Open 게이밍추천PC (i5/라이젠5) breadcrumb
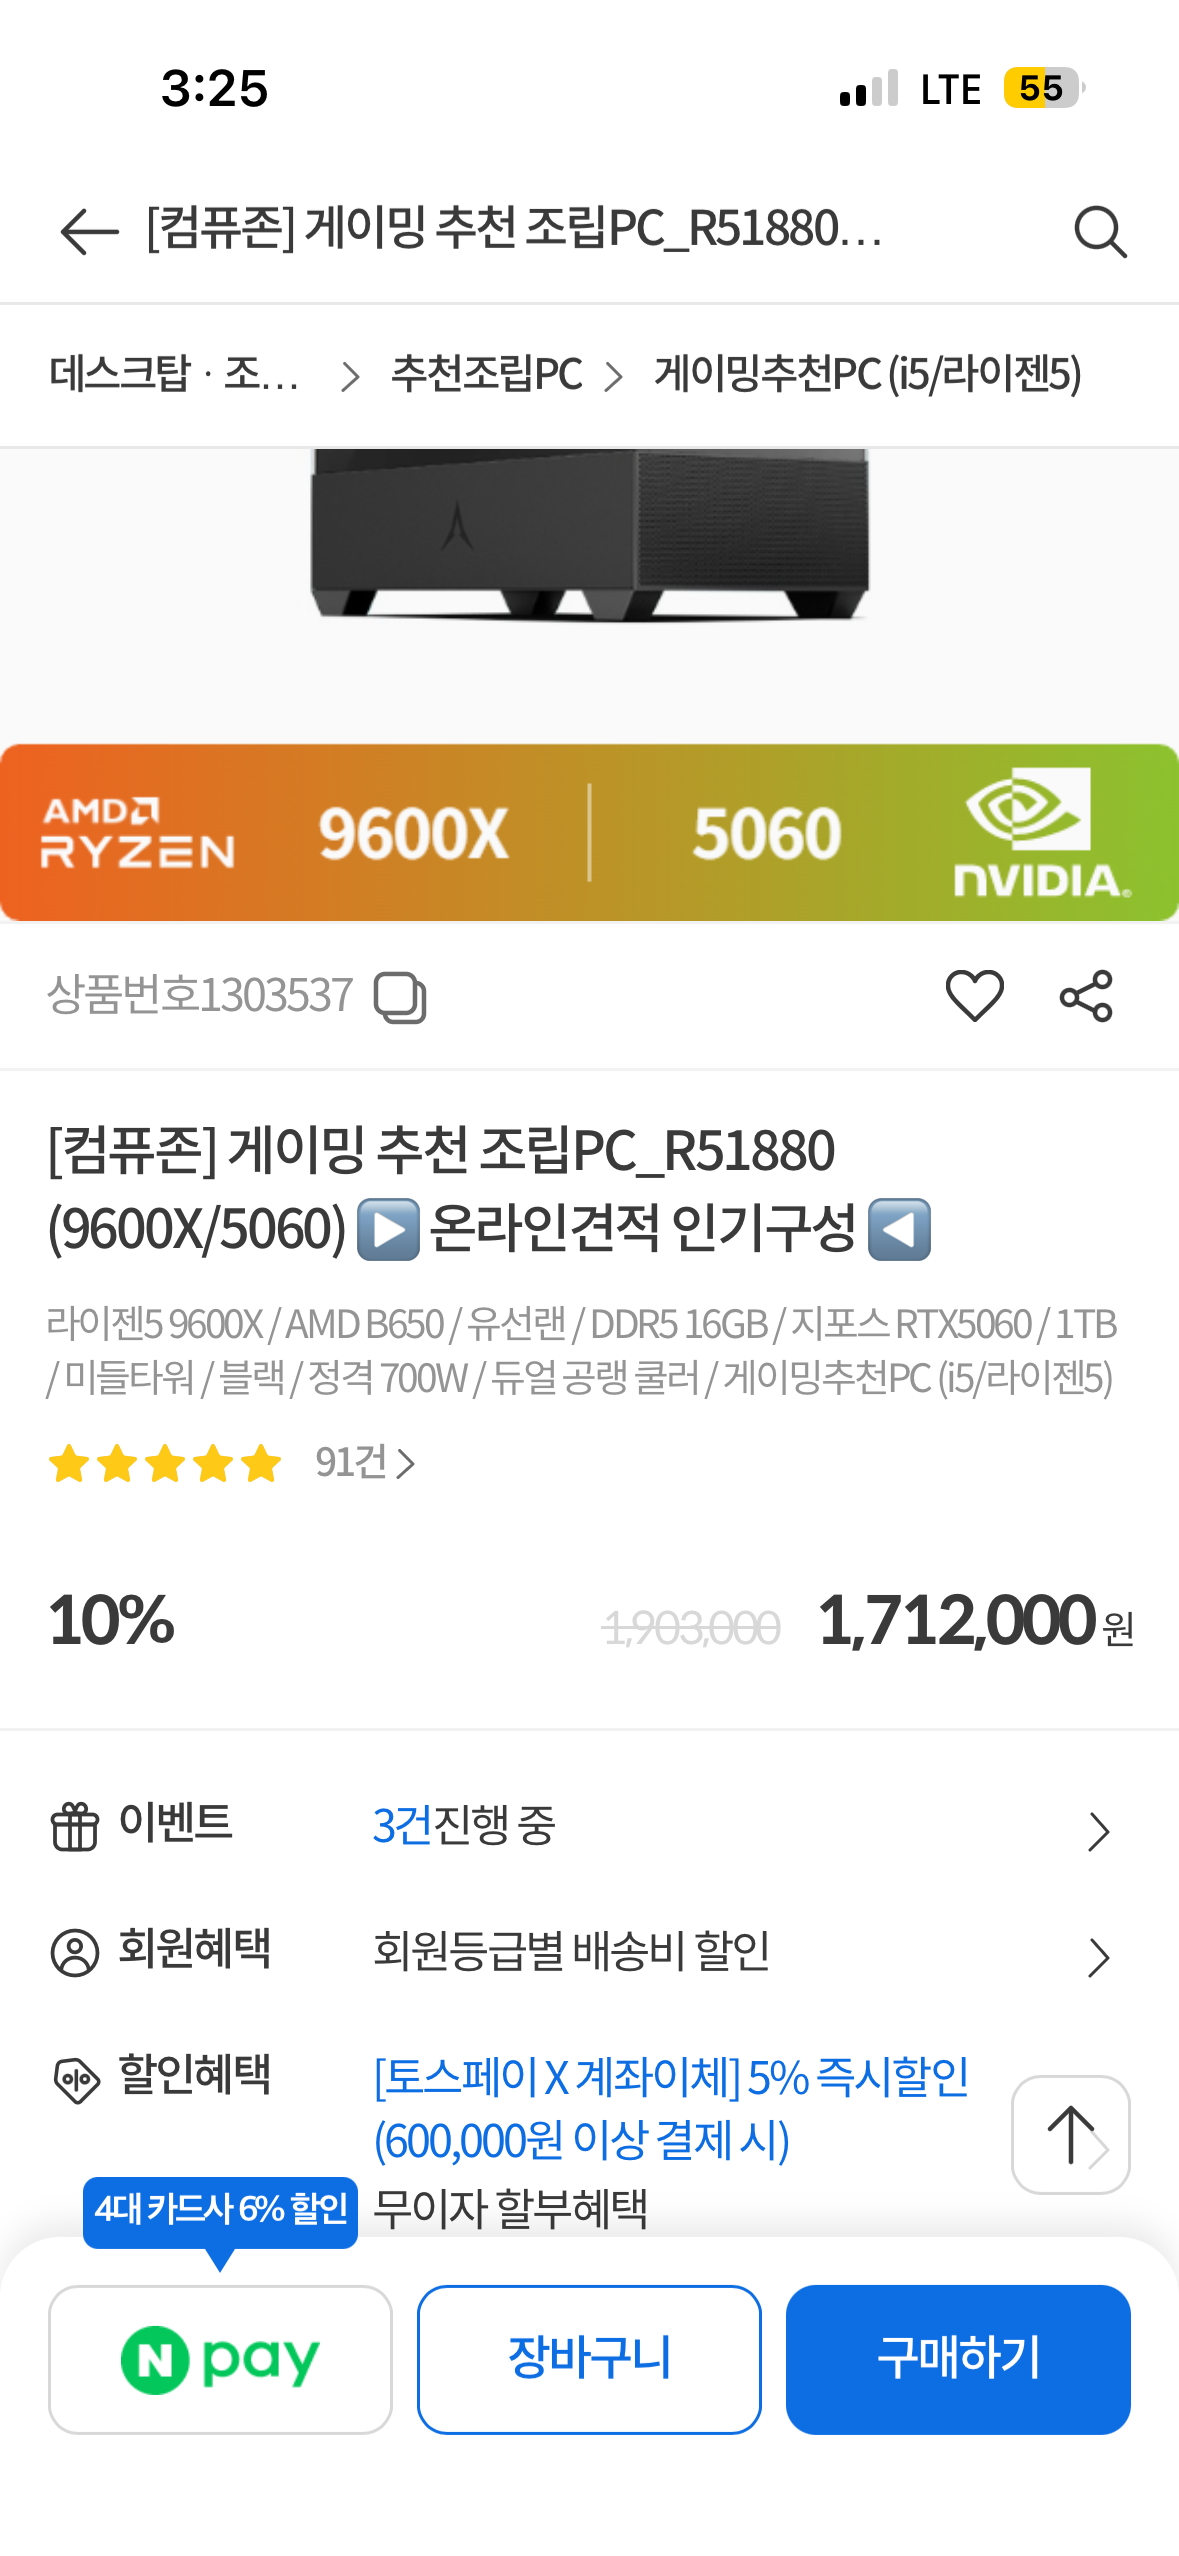This screenshot has width=1179, height=2556. [x=867, y=375]
